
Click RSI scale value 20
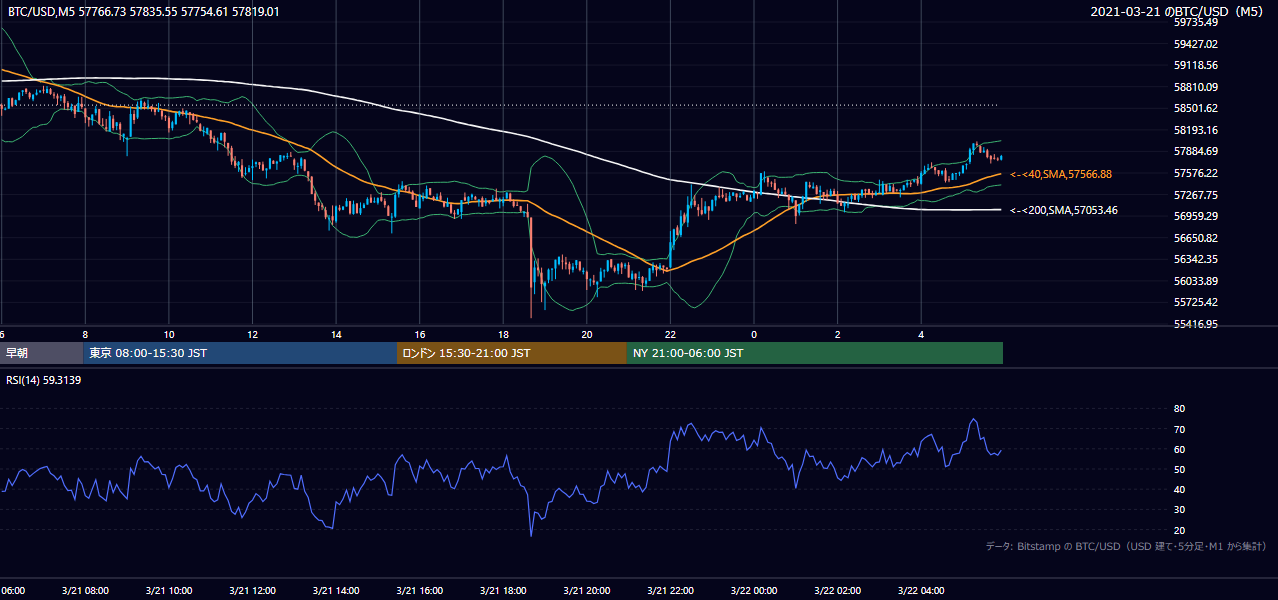coord(1179,530)
